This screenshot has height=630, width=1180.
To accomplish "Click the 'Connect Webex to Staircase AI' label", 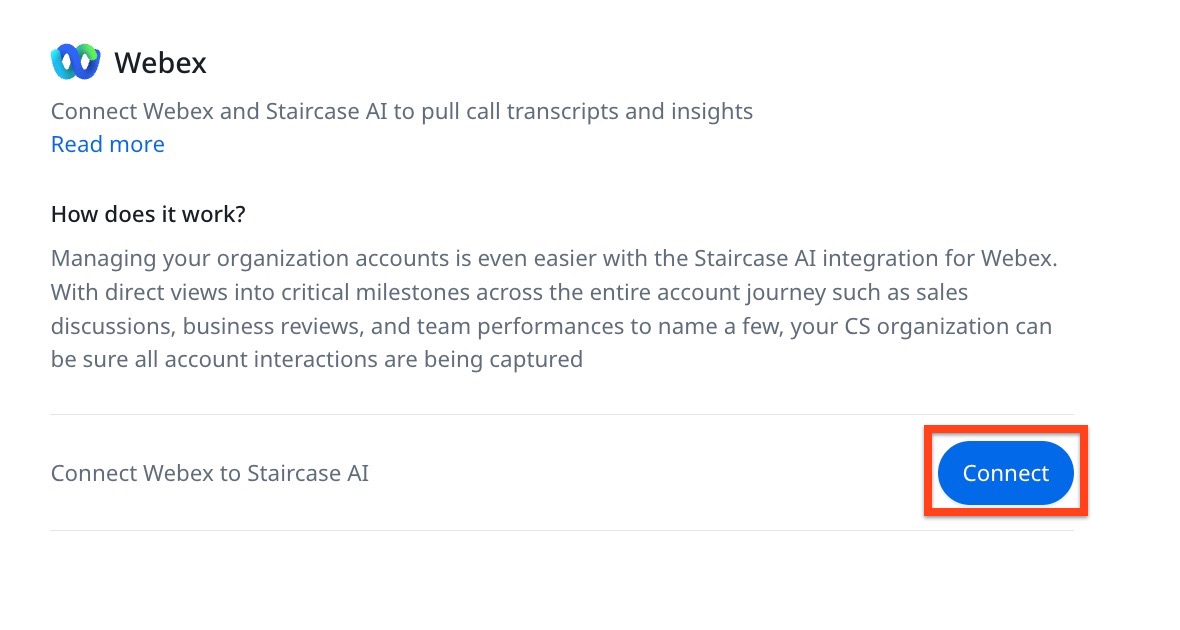I will [210, 473].
